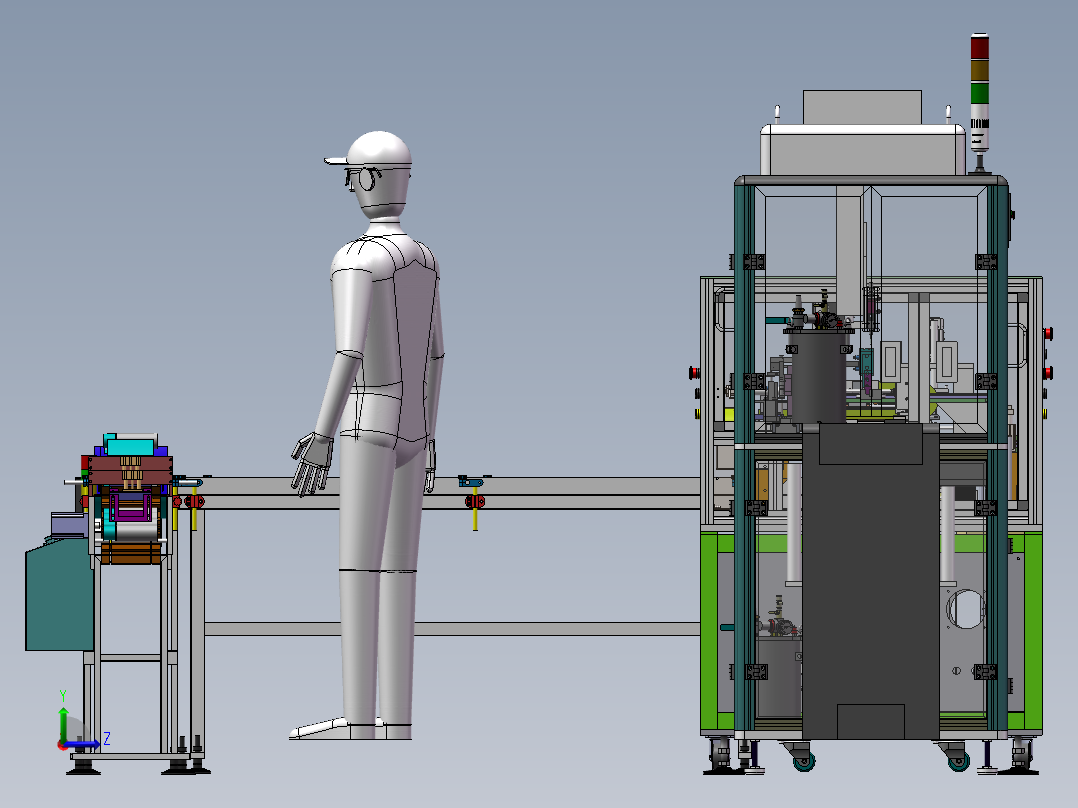This screenshot has height=808, width=1078.
Task: Select the blue Z axis arrow
Action: [84, 744]
